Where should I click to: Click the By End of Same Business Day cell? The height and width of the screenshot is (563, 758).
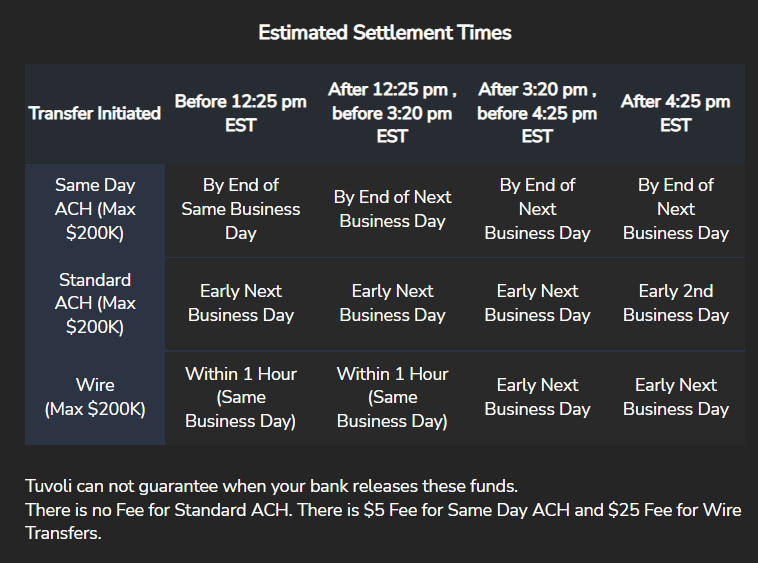coord(240,209)
